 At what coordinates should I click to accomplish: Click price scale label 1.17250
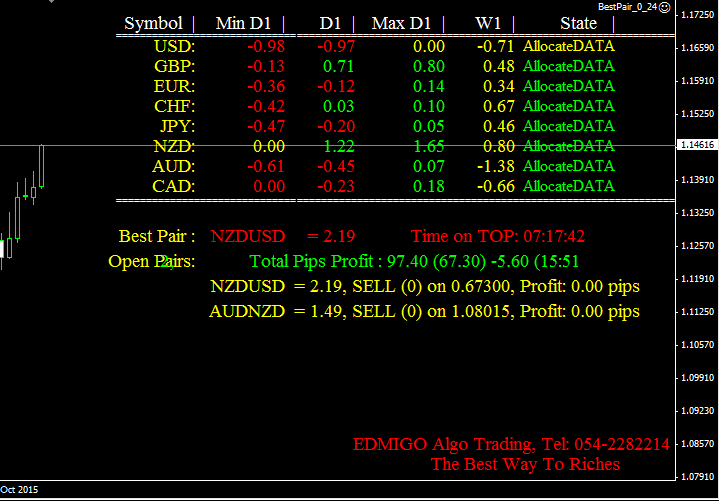tap(697, 15)
